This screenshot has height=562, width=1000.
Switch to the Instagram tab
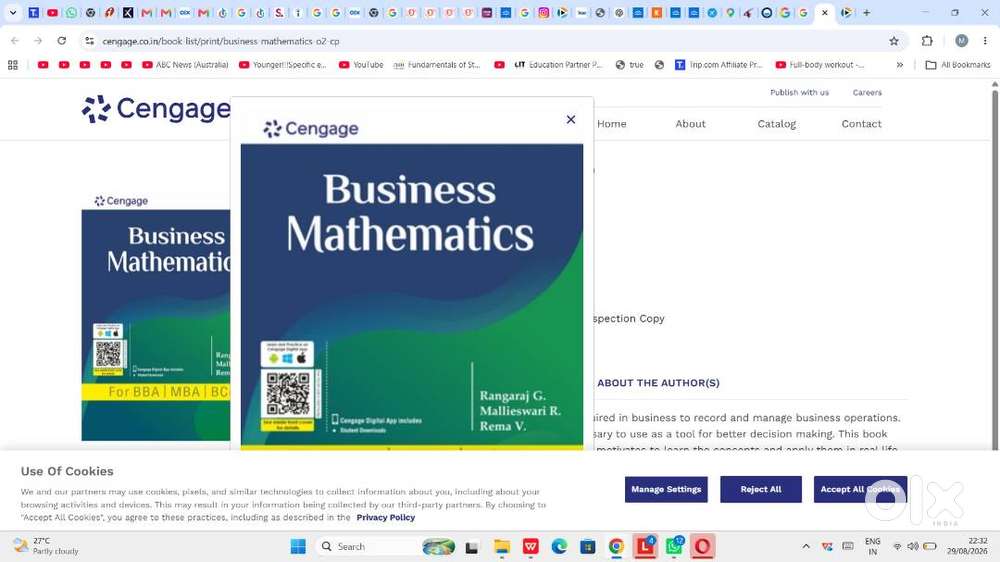click(543, 12)
